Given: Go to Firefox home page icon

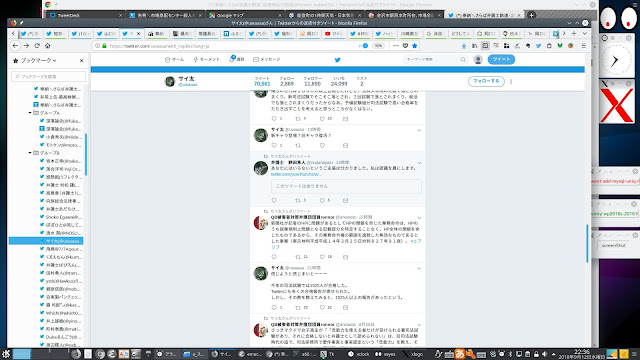Looking at the screenshot, I should click(x=47, y=46).
